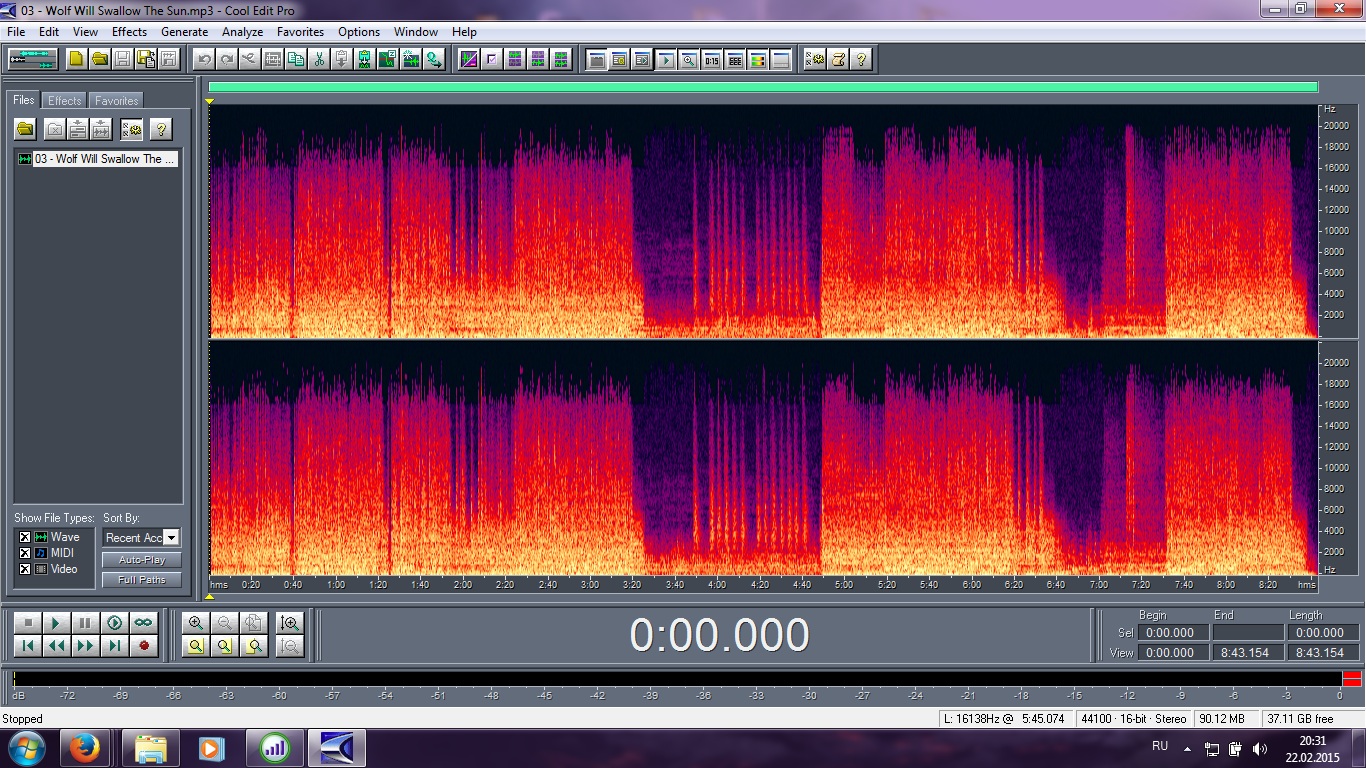The height and width of the screenshot is (768, 1366).
Task: Switch view using the waveform toggle icon
Action: (33, 59)
